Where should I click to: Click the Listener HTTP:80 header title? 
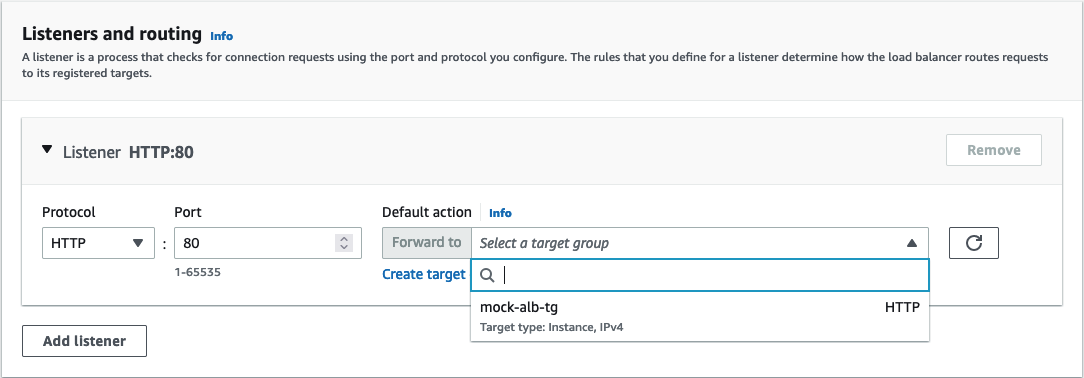point(128,152)
